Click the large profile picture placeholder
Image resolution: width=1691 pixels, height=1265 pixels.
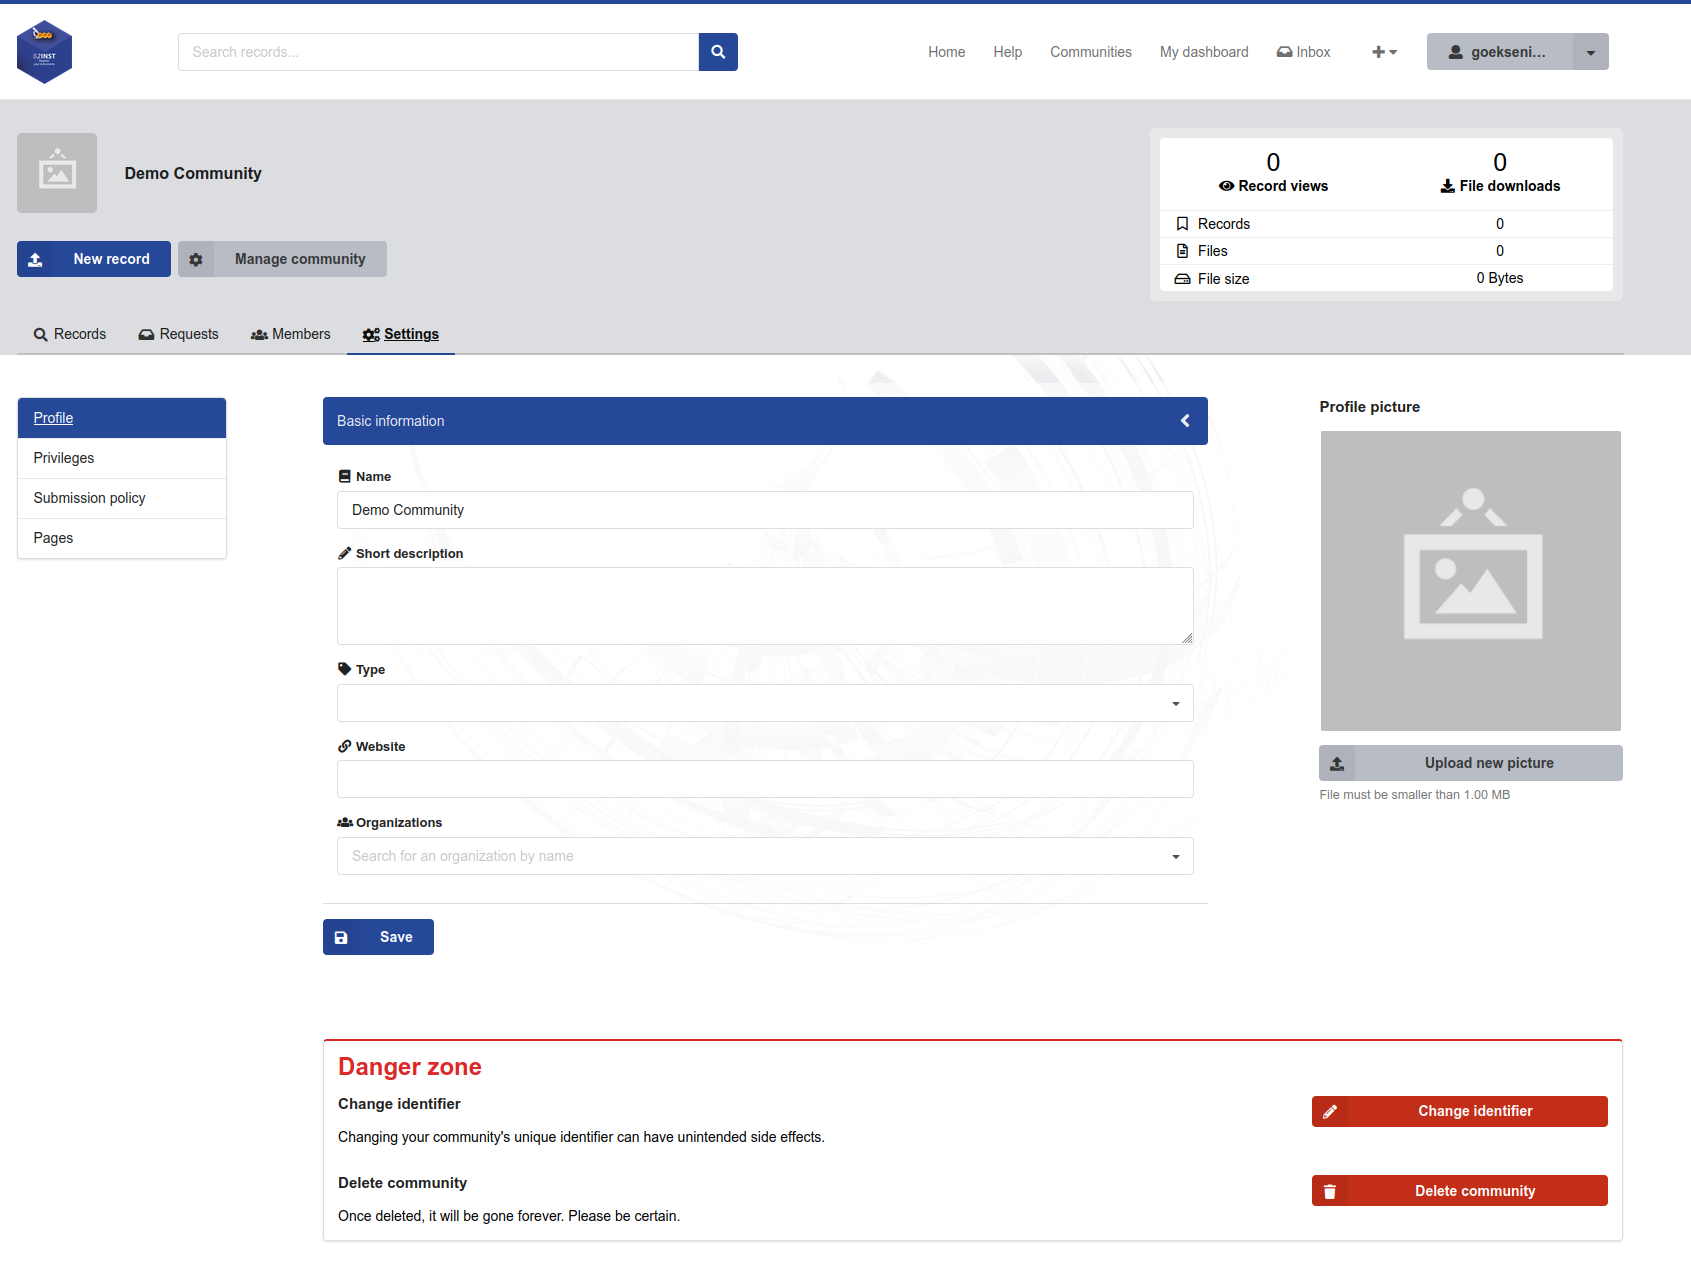click(1471, 581)
